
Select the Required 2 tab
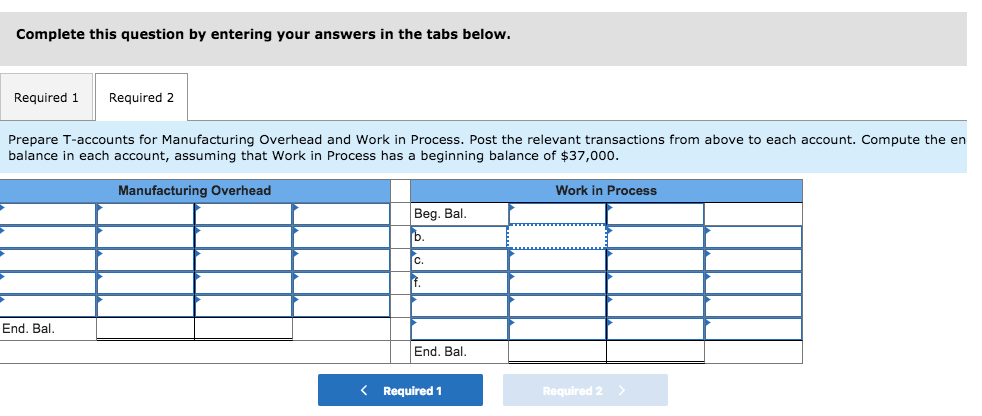click(x=141, y=98)
